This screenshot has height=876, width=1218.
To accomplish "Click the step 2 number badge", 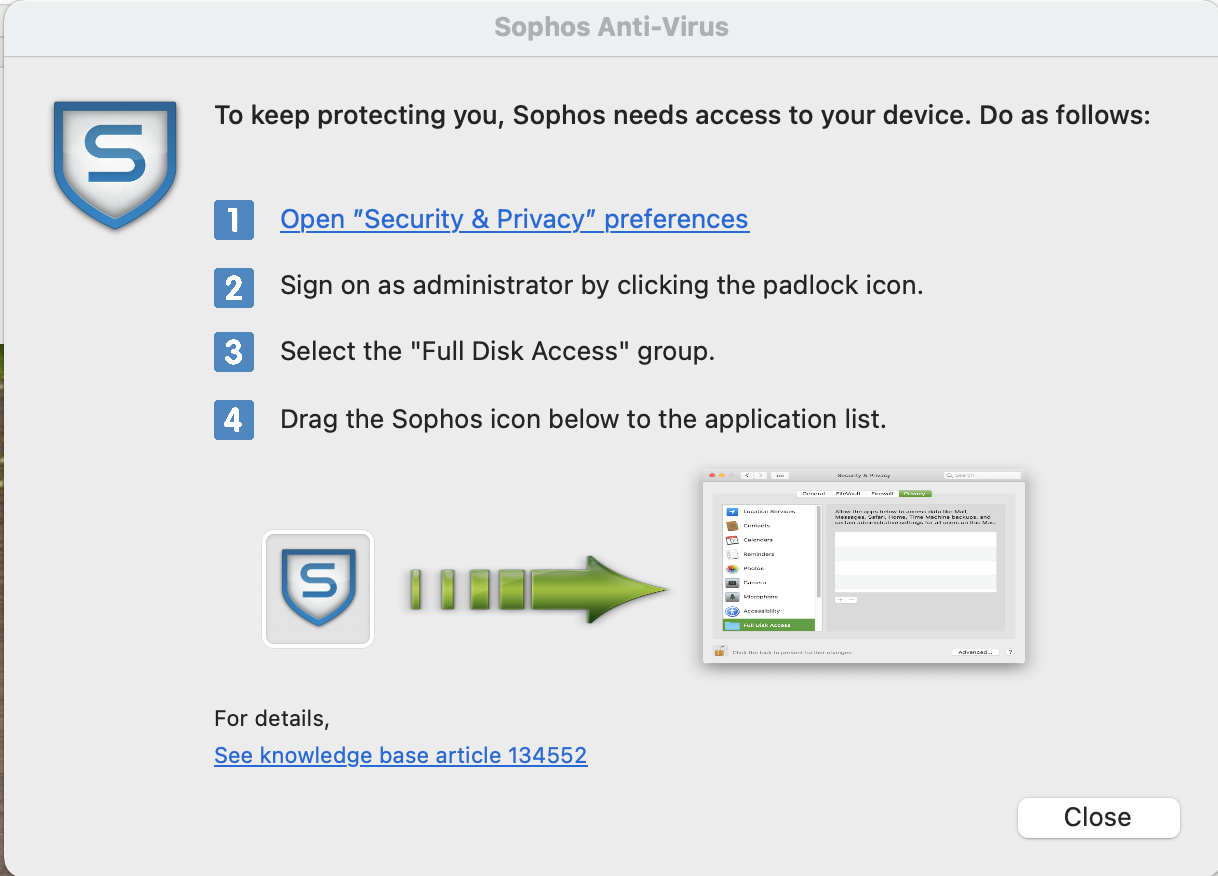I will tap(233, 287).
